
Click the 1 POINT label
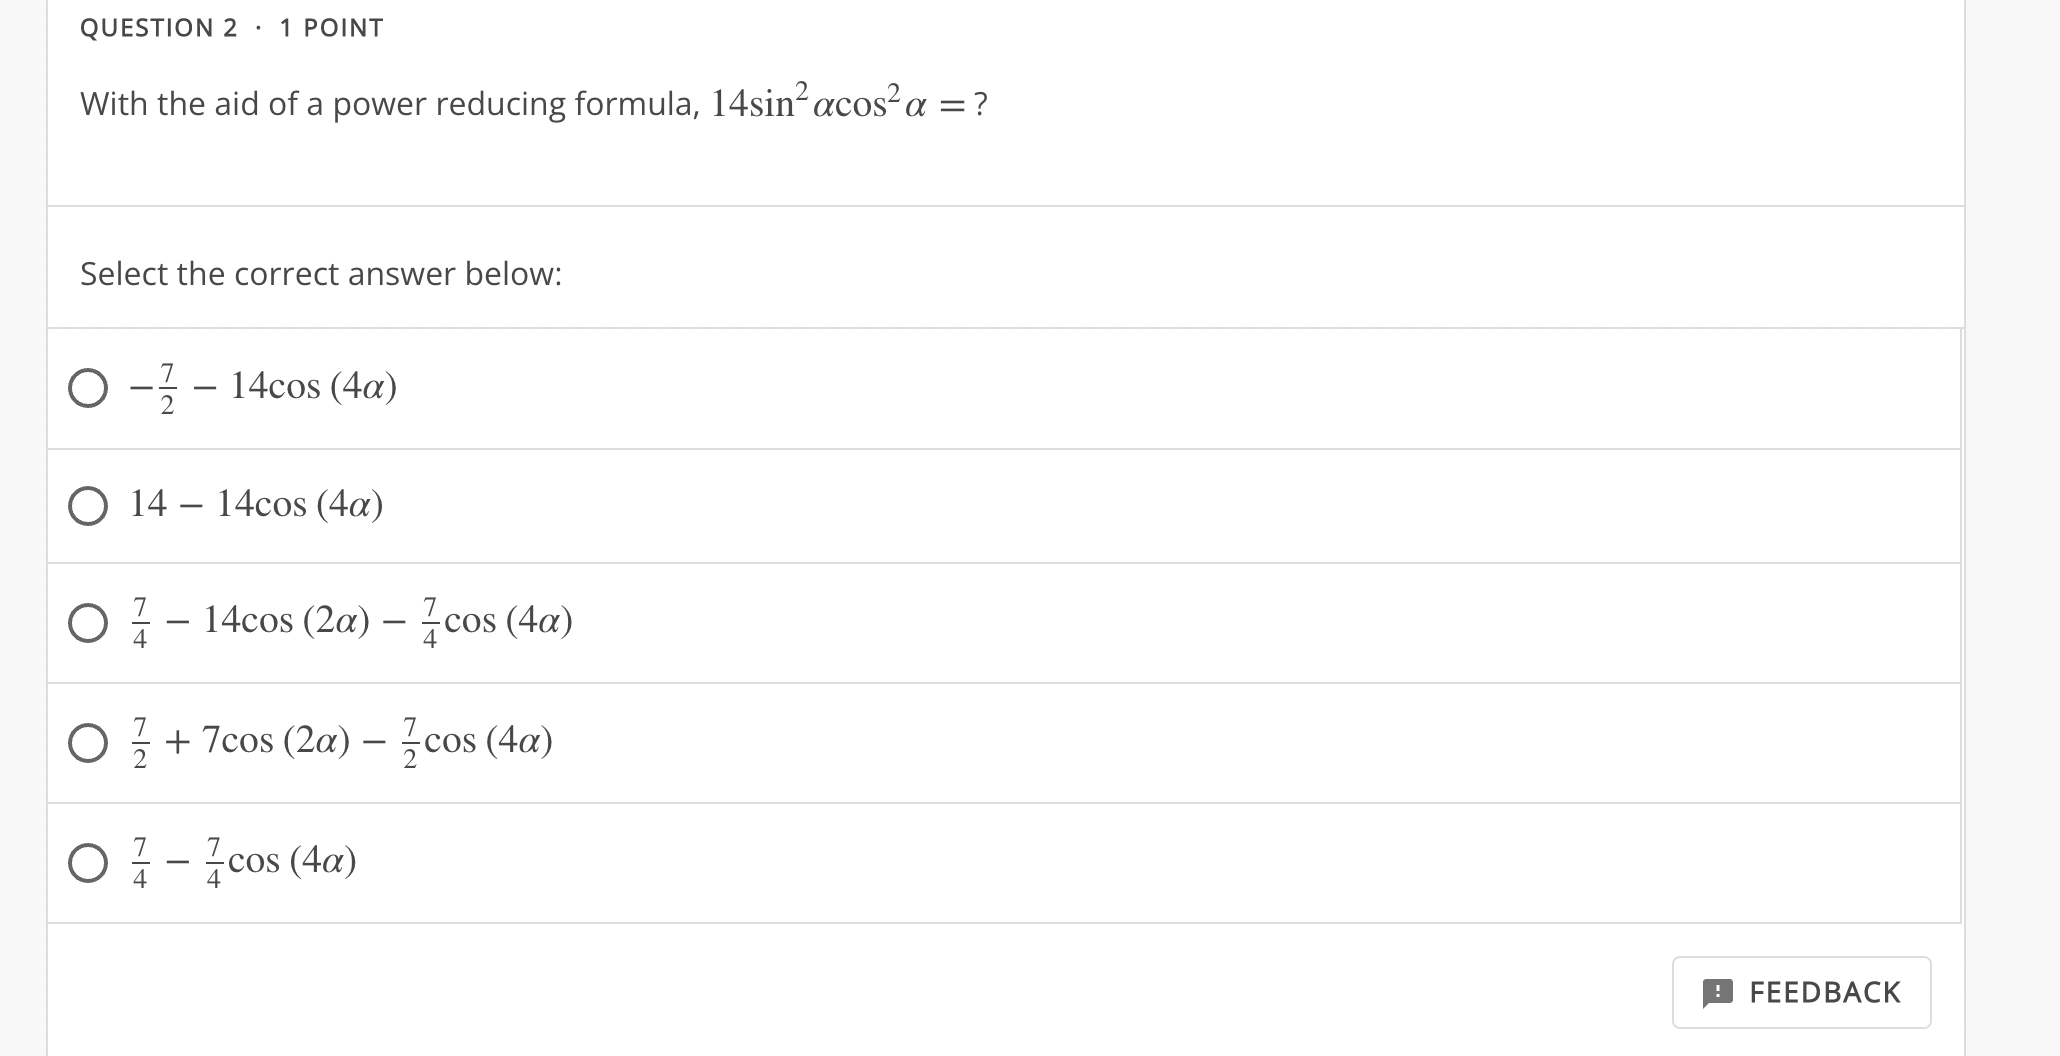coord(331,28)
